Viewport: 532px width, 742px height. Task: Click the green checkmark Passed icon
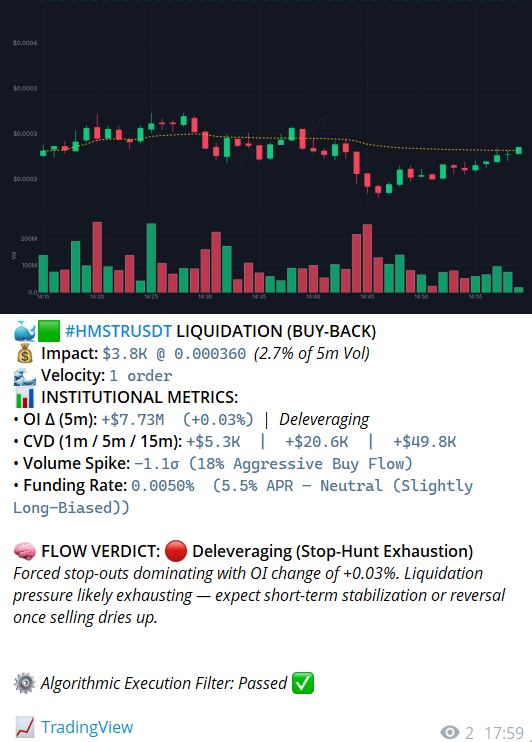[x=303, y=683]
